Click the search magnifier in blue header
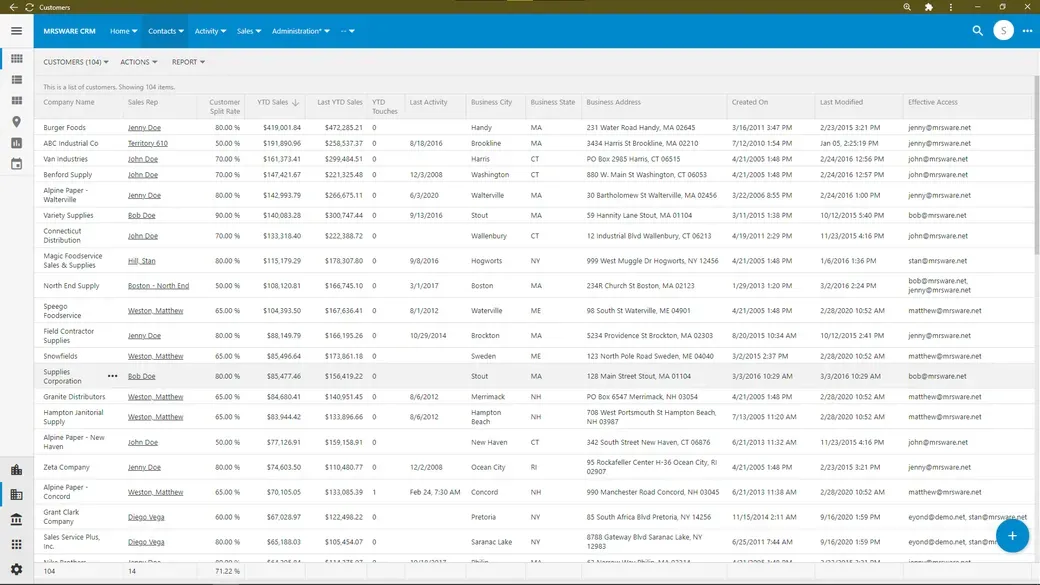The height and width of the screenshot is (585, 1040). (977, 31)
